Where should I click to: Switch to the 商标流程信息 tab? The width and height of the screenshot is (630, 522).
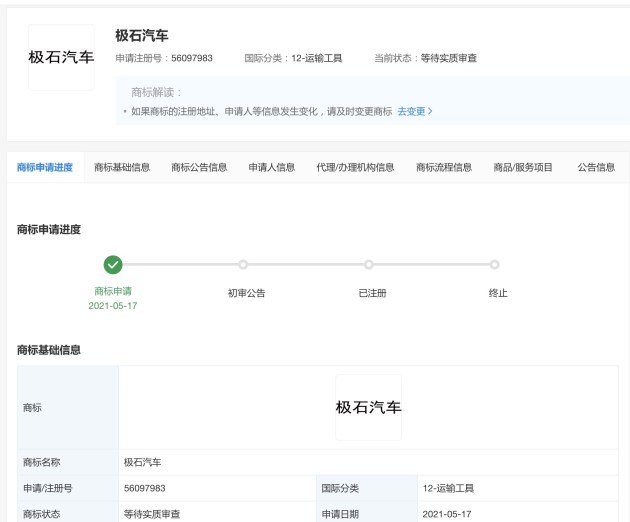pos(444,167)
